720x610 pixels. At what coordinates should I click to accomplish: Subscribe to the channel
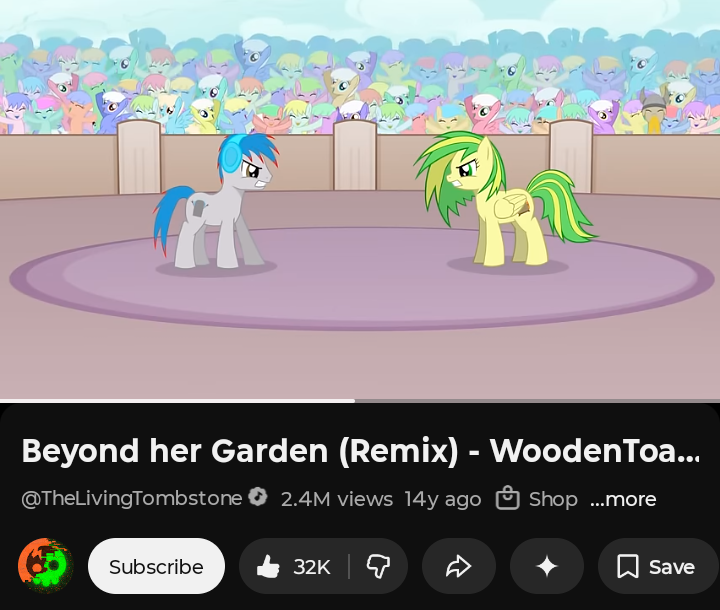pyautogui.click(x=156, y=566)
